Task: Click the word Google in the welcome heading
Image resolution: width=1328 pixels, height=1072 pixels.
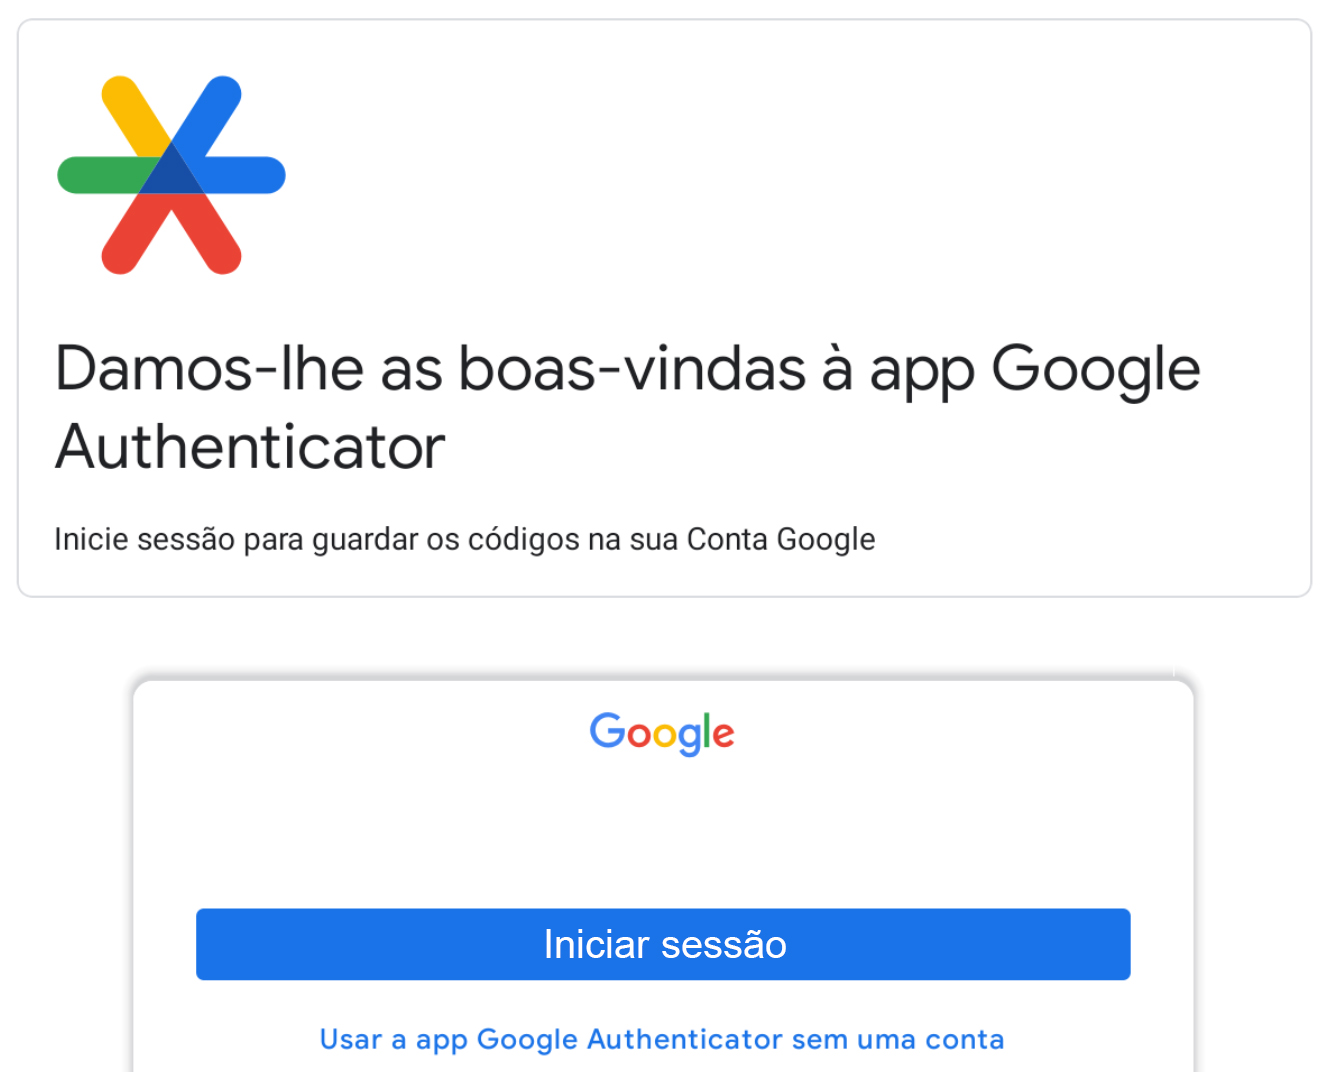Action: point(1095,370)
